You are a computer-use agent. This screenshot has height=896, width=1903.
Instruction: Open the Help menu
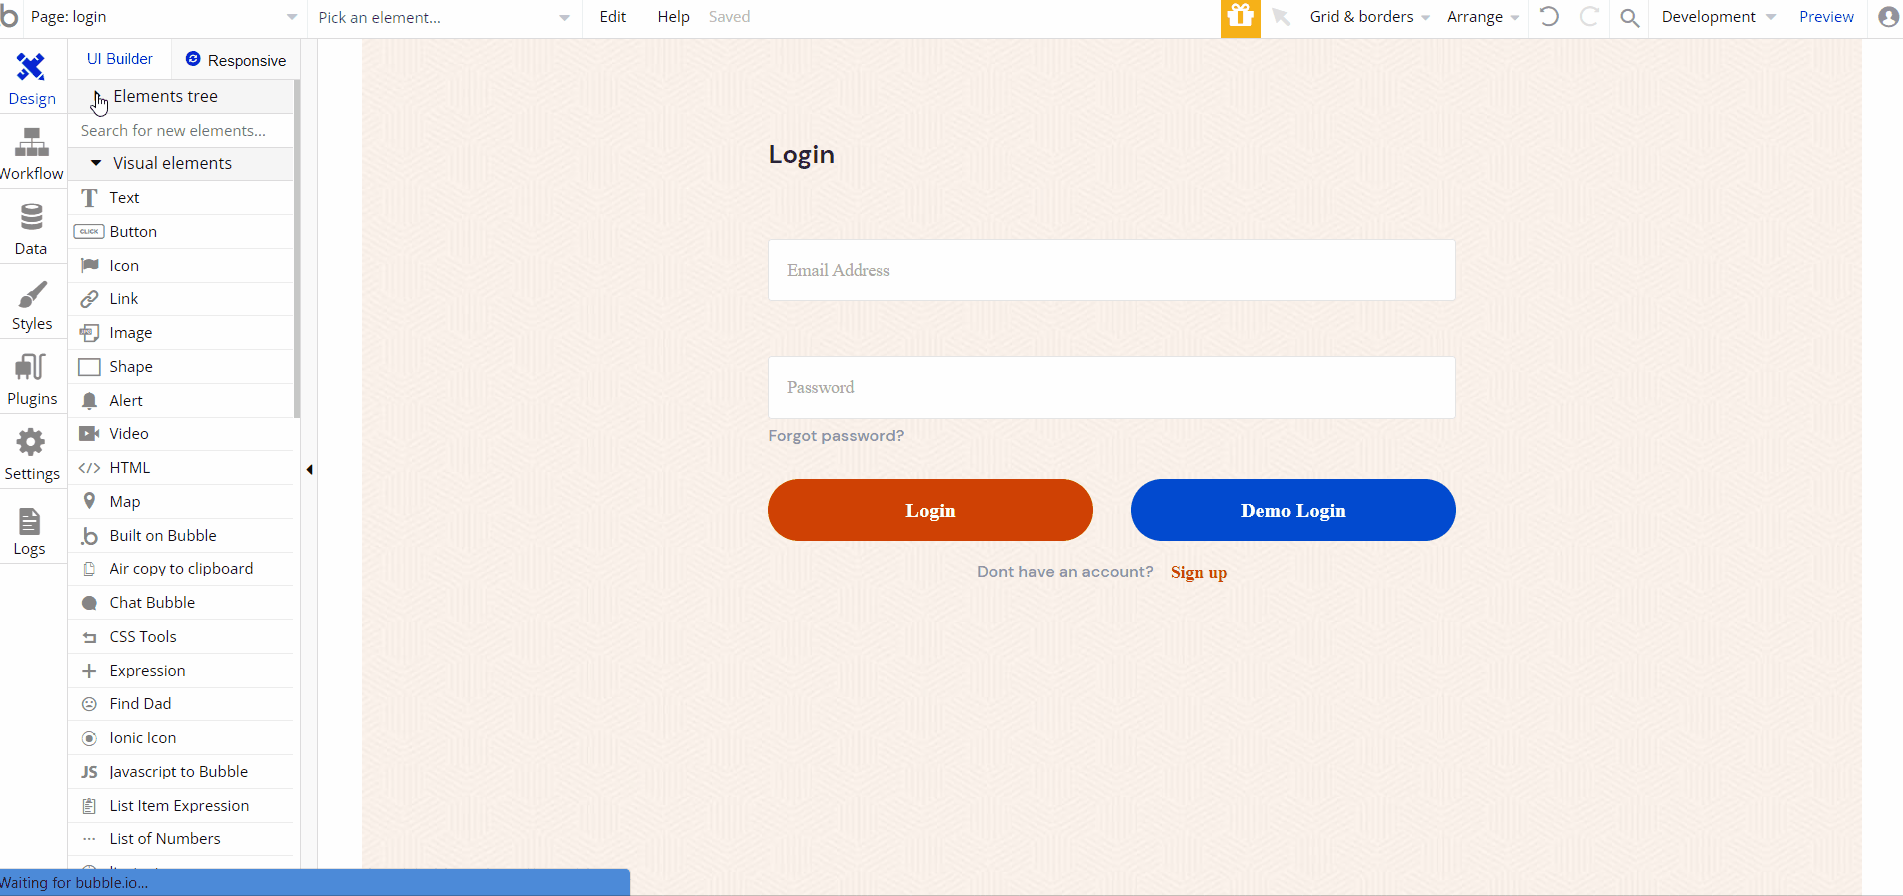pyautogui.click(x=674, y=17)
